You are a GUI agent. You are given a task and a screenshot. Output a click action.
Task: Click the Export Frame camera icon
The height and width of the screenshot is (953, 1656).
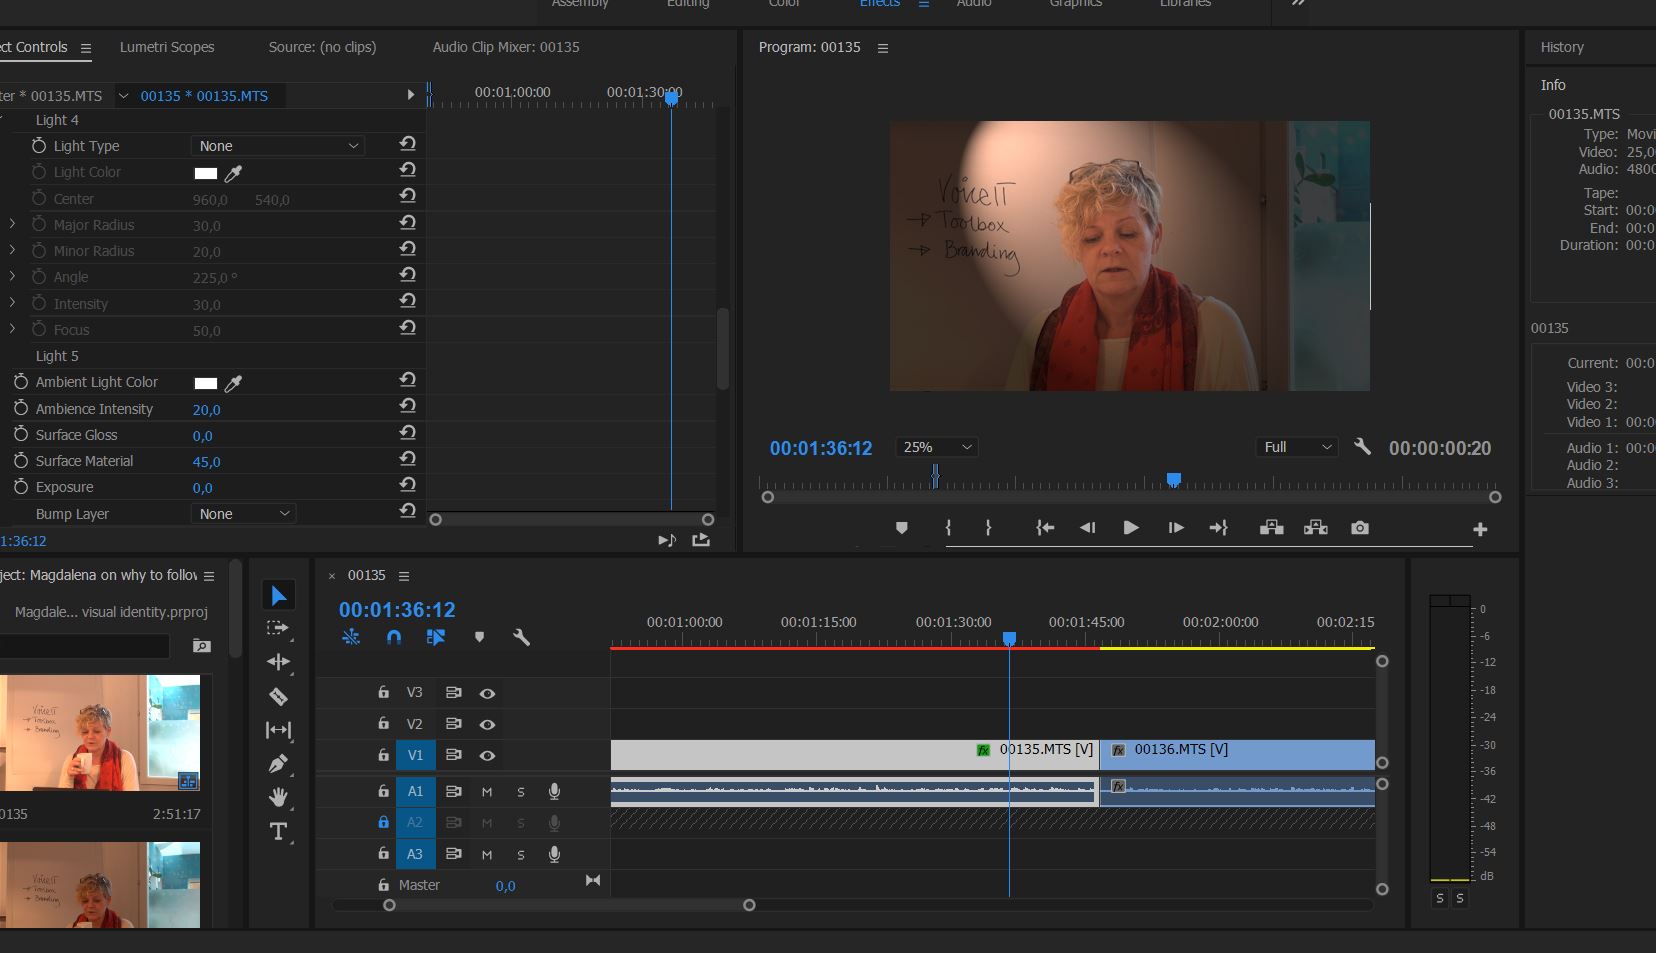(1359, 528)
